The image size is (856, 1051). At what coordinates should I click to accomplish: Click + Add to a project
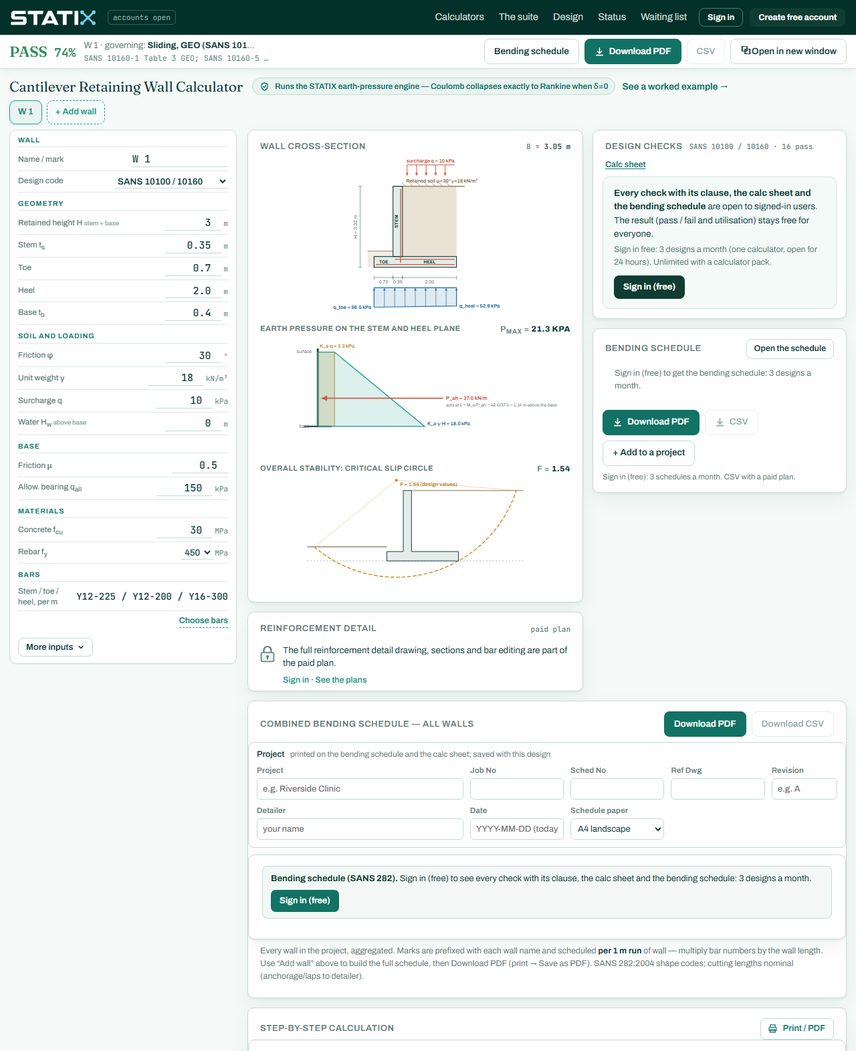click(648, 452)
